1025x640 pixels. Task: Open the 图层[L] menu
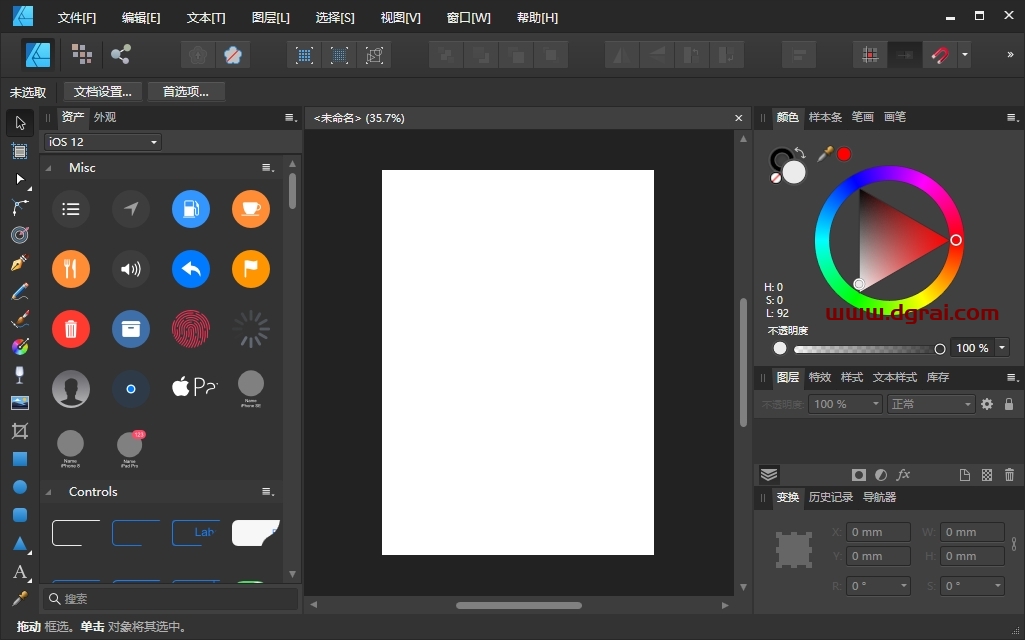(271, 18)
